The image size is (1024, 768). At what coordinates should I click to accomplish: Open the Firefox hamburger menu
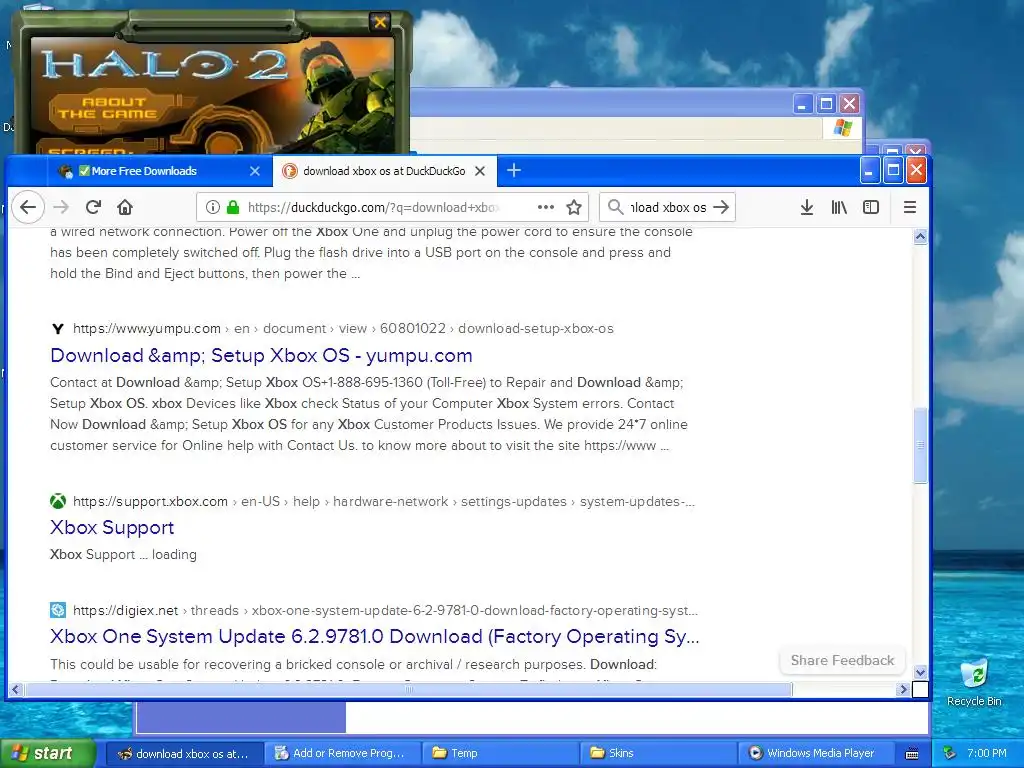click(910, 208)
